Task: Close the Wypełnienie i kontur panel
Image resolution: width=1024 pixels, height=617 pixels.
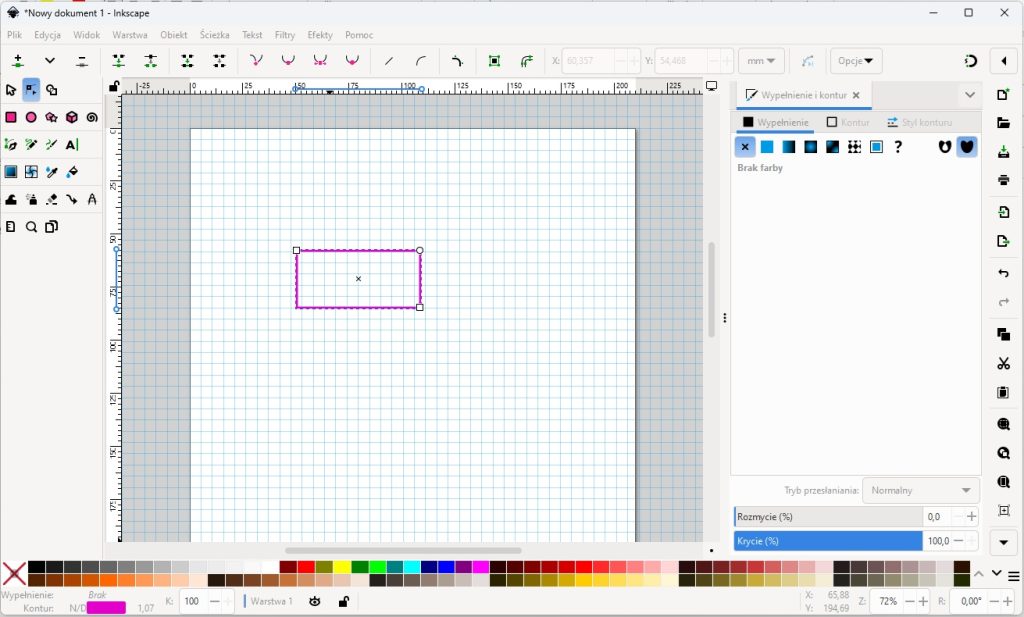Action: point(856,95)
